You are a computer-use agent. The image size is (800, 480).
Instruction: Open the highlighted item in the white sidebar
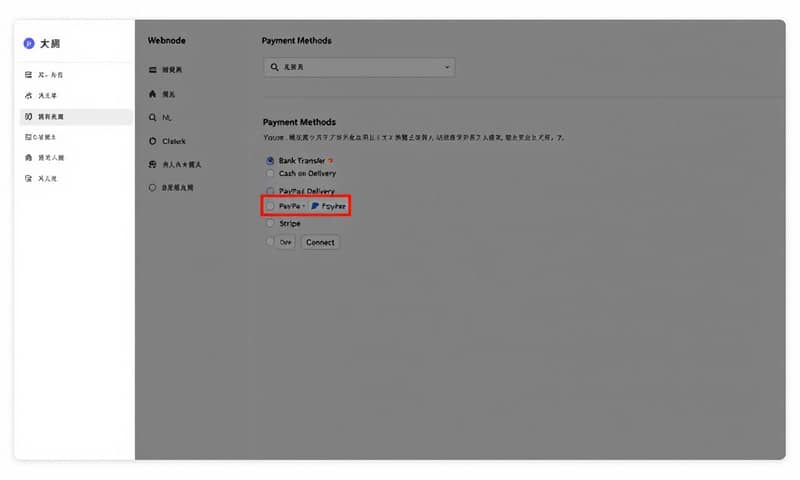click(x=76, y=117)
